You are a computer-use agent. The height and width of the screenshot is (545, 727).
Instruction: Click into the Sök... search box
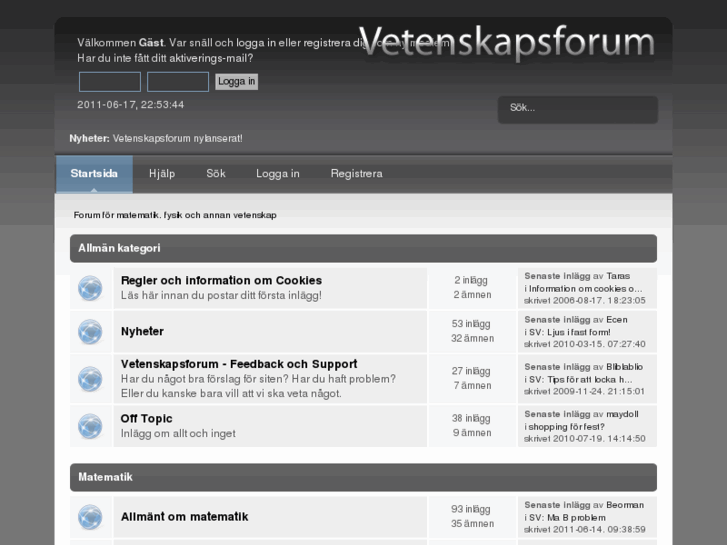578,109
